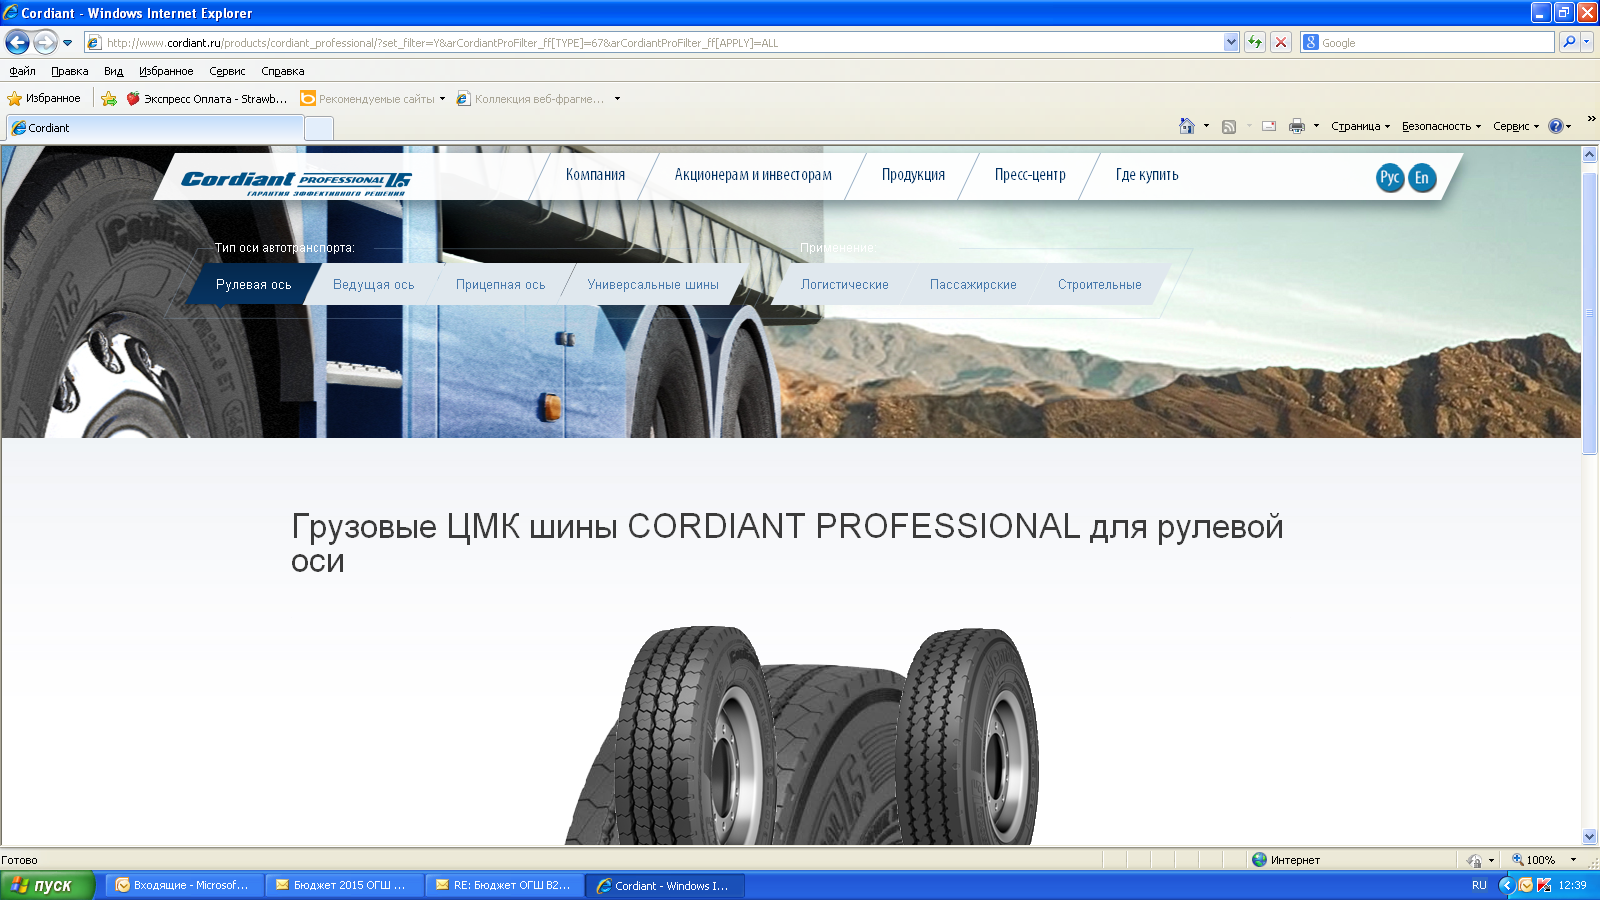1600x900 pixels.
Task: Open the Продукция site menu
Action: [x=913, y=175]
